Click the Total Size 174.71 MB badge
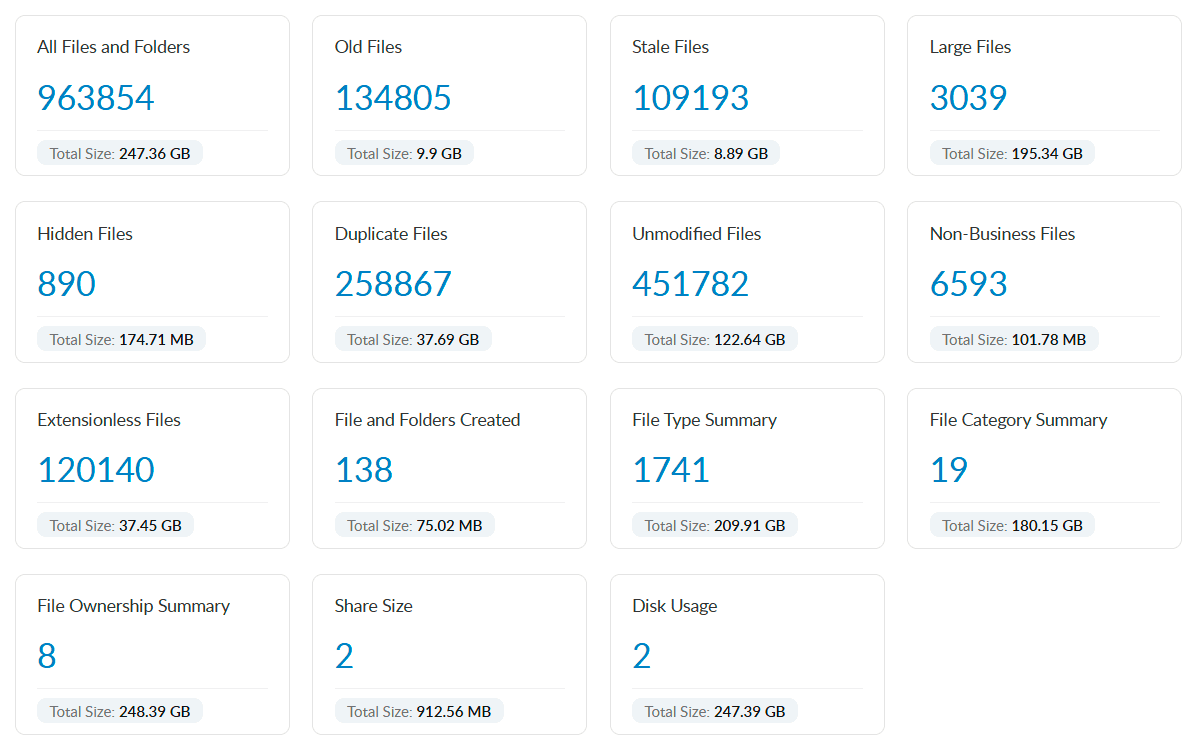Screen dimensions: 1201x751 [121, 339]
